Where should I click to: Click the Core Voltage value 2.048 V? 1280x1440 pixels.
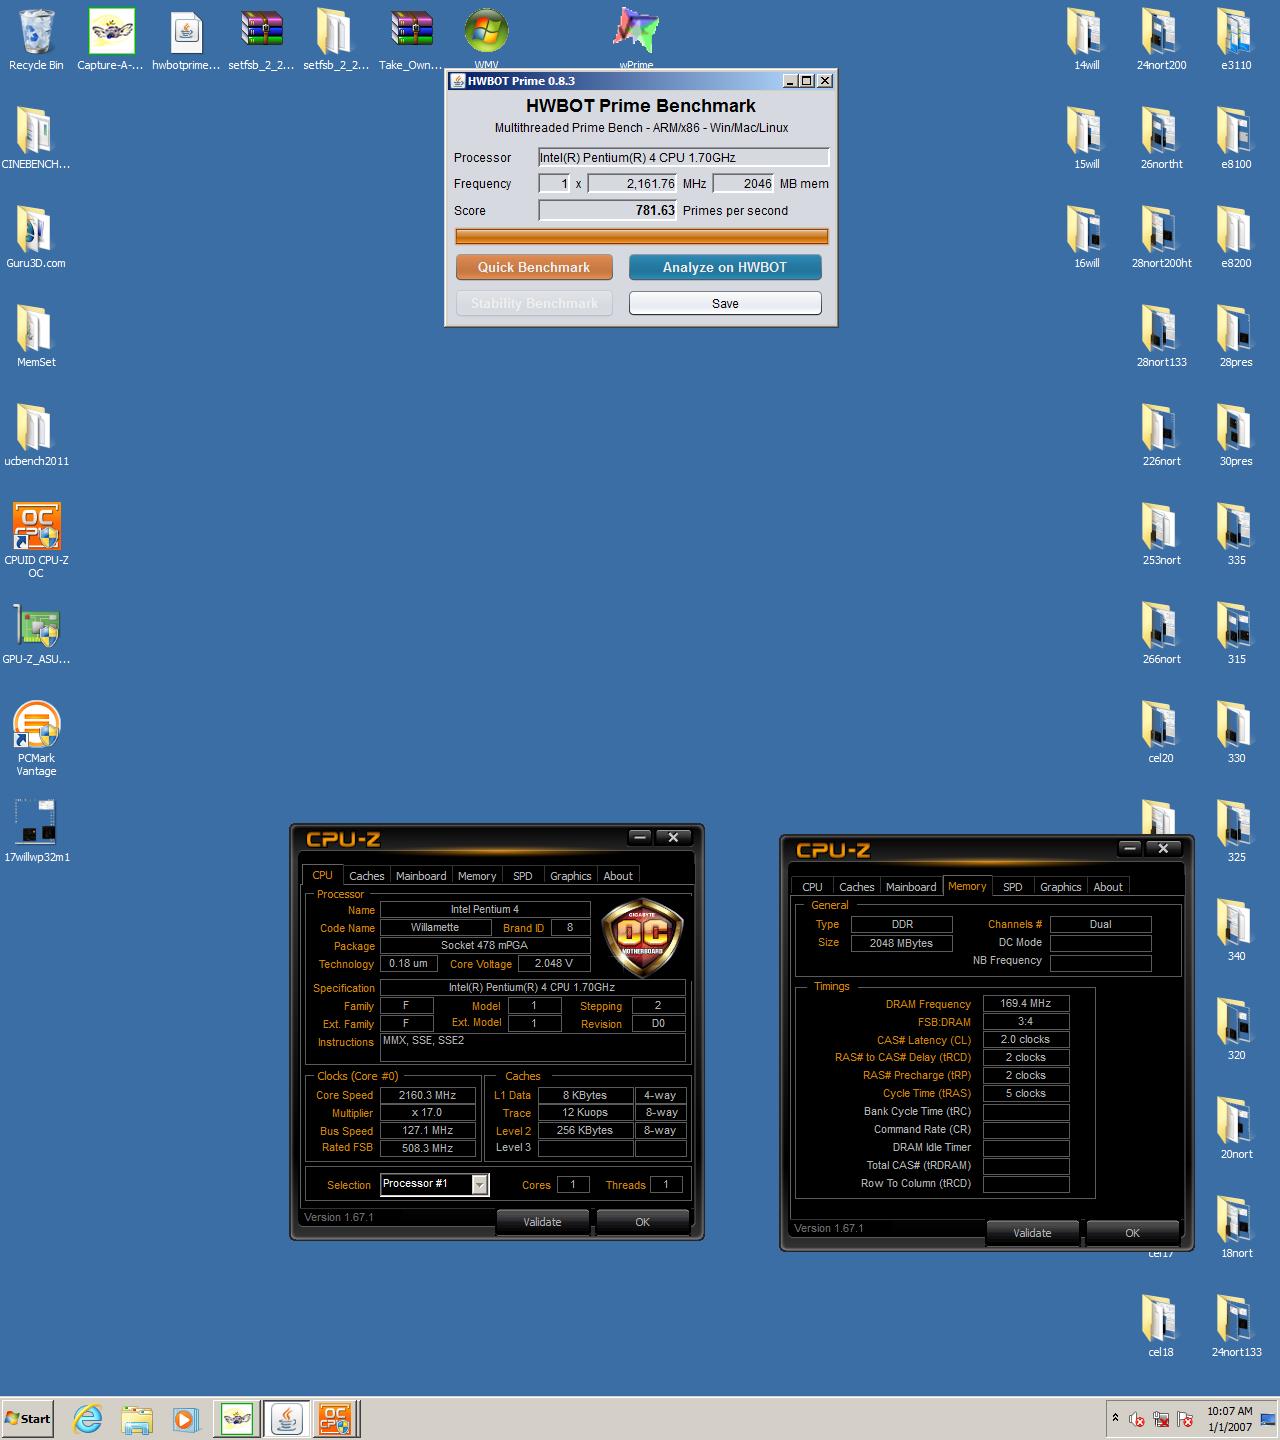coord(554,963)
